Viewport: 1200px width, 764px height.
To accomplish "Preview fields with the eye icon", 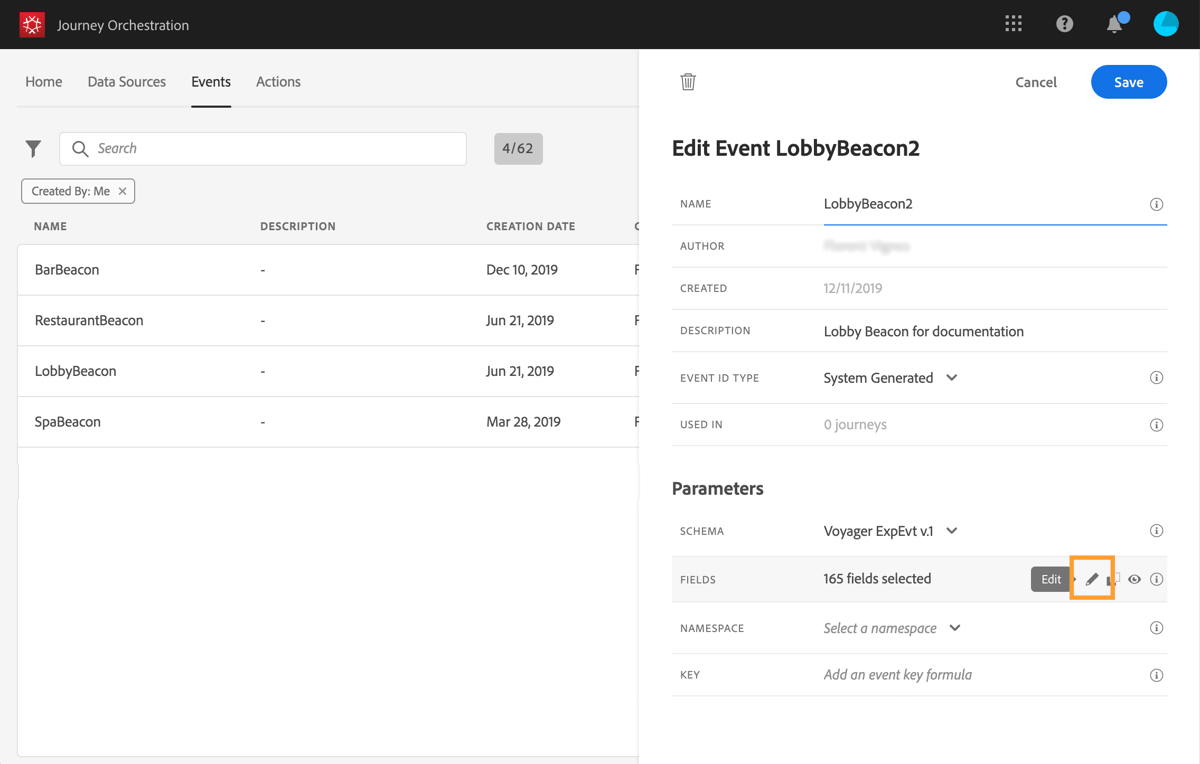I will pyautogui.click(x=1134, y=579).
